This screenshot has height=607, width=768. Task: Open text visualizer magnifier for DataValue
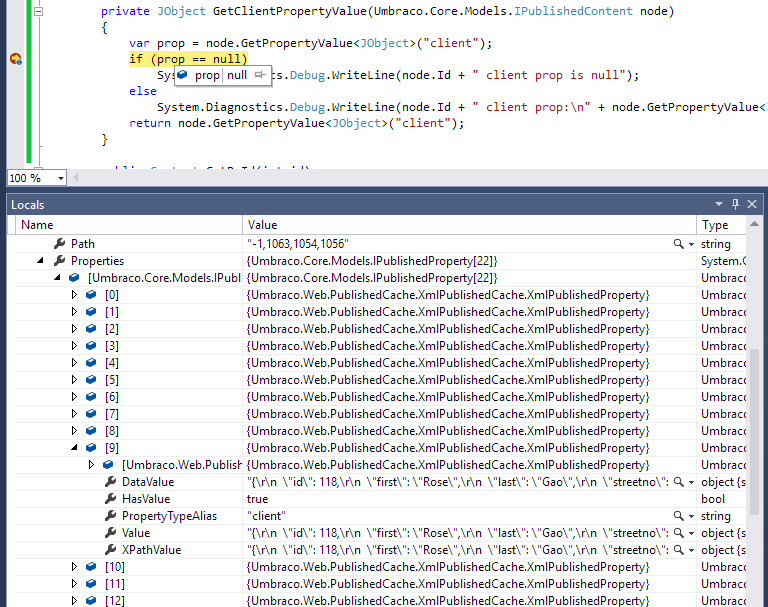pyautogui.click(x=678, y=482)
